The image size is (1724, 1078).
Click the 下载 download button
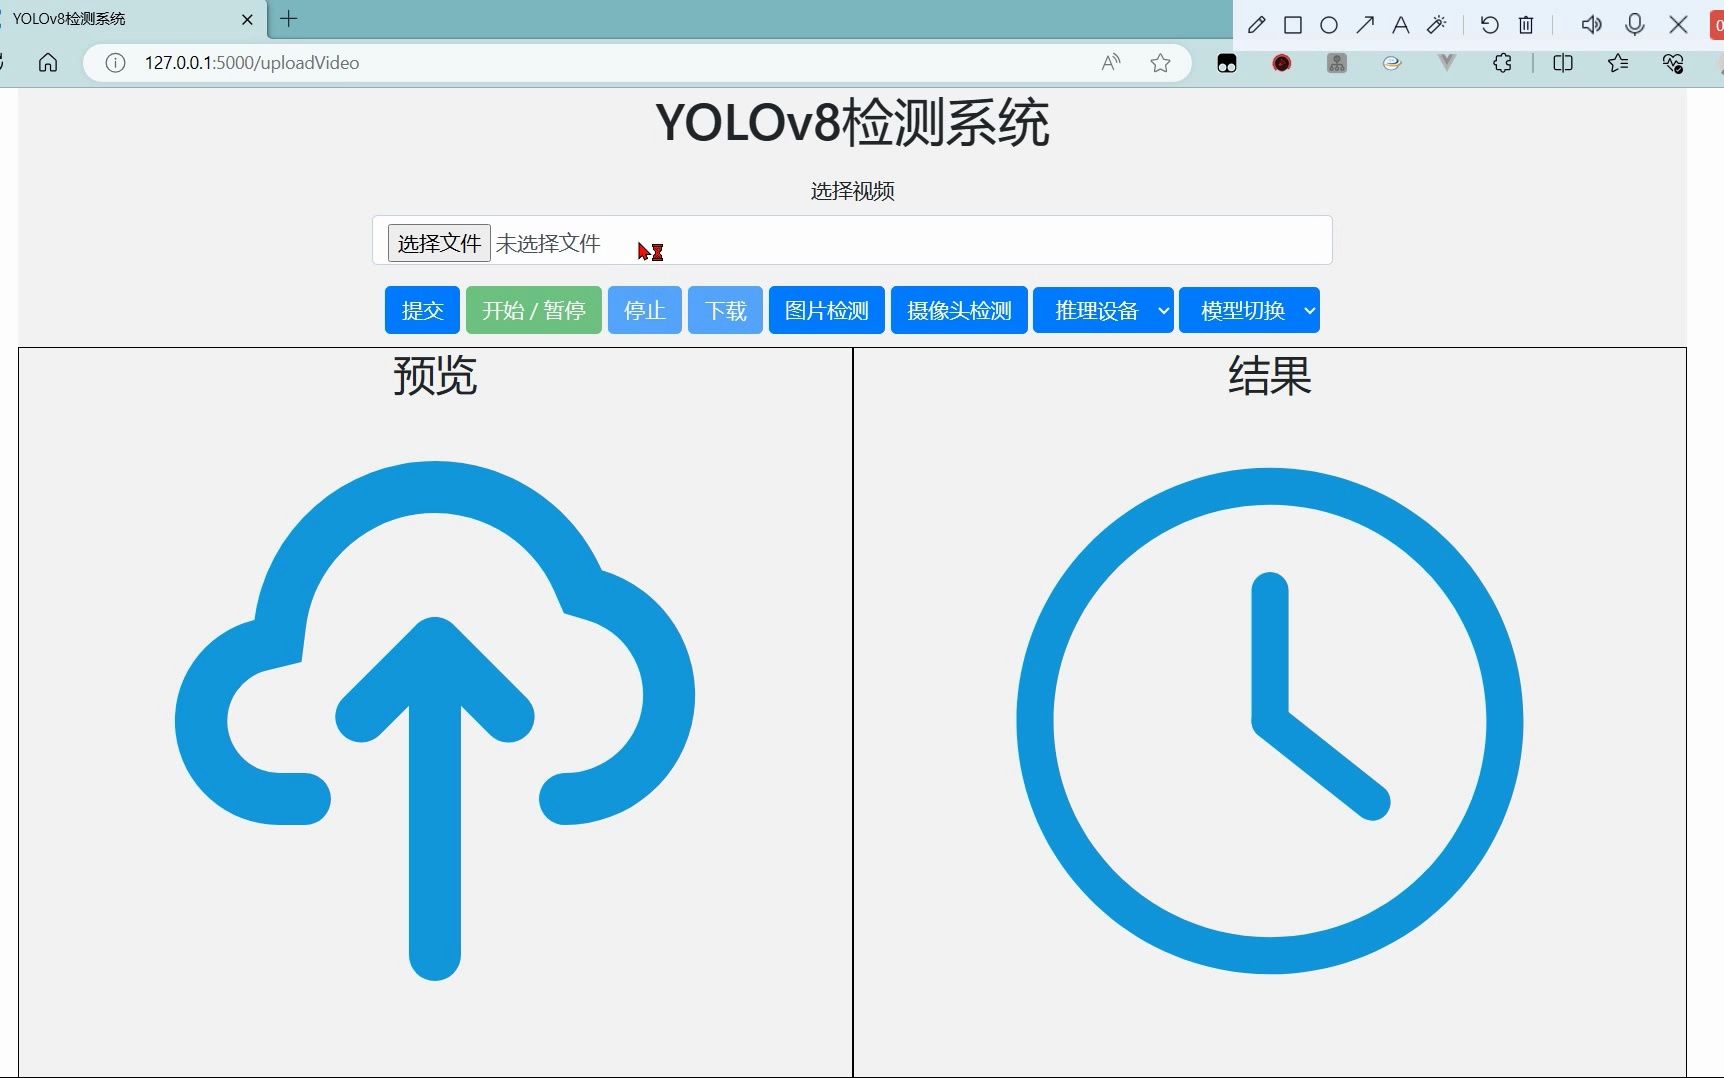(x=726, y=310)
